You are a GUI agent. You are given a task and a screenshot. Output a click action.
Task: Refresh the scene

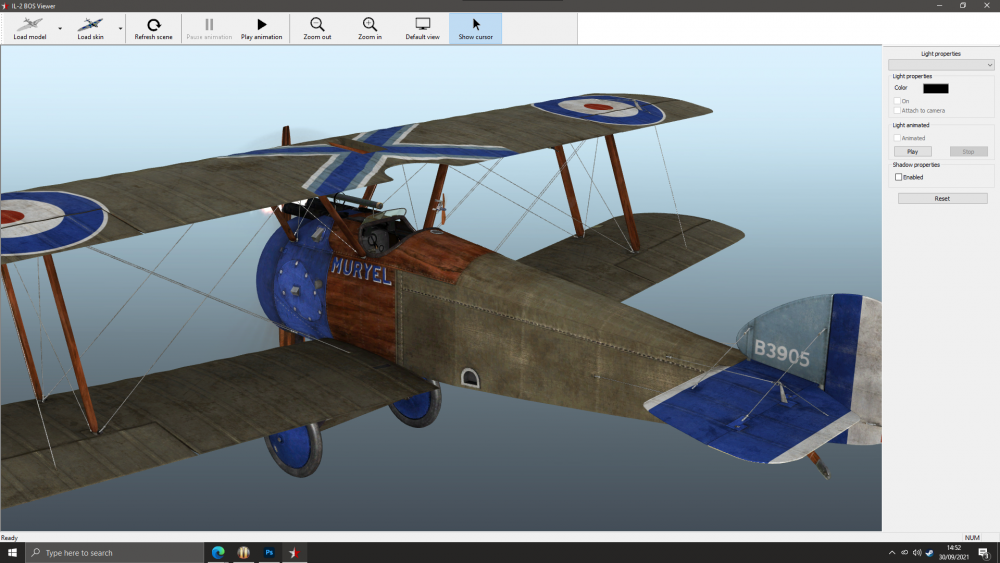pos(153,24)
